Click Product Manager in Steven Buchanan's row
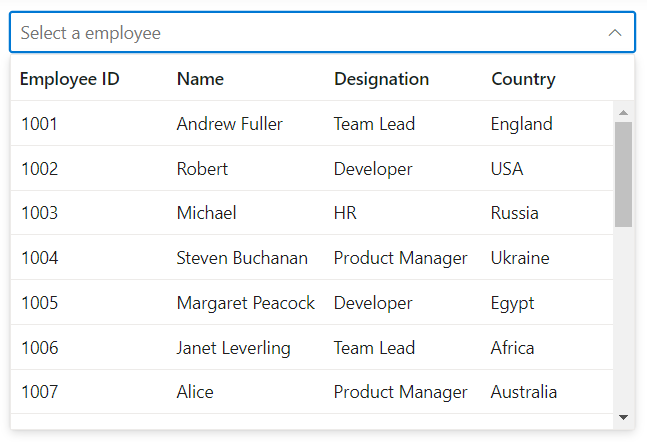 [401, 258]
